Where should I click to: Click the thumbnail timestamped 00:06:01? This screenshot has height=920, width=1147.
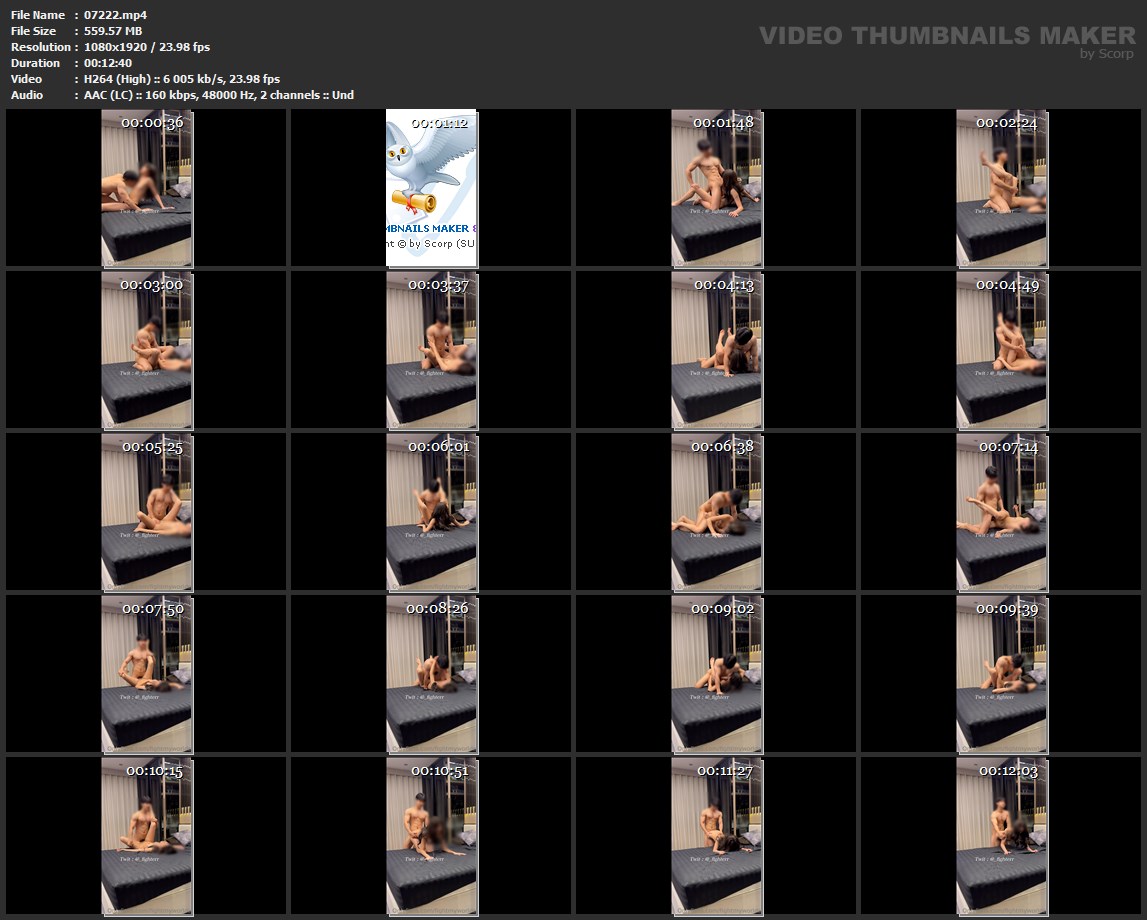pos(431,512)
